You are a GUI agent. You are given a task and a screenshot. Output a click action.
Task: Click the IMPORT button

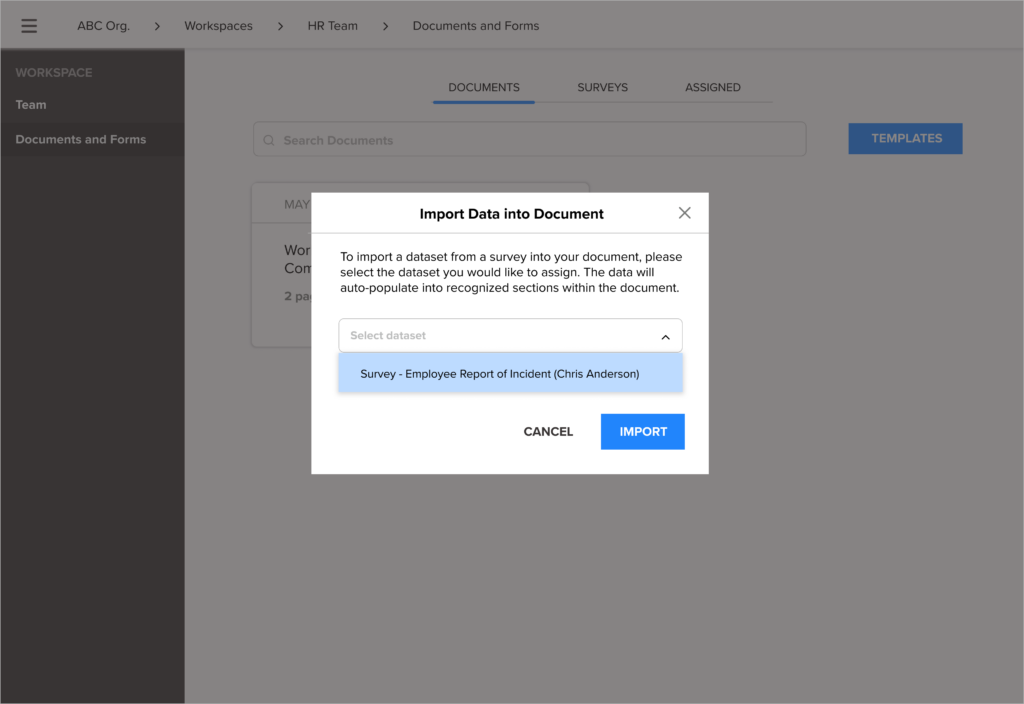(x=642, y=431)
